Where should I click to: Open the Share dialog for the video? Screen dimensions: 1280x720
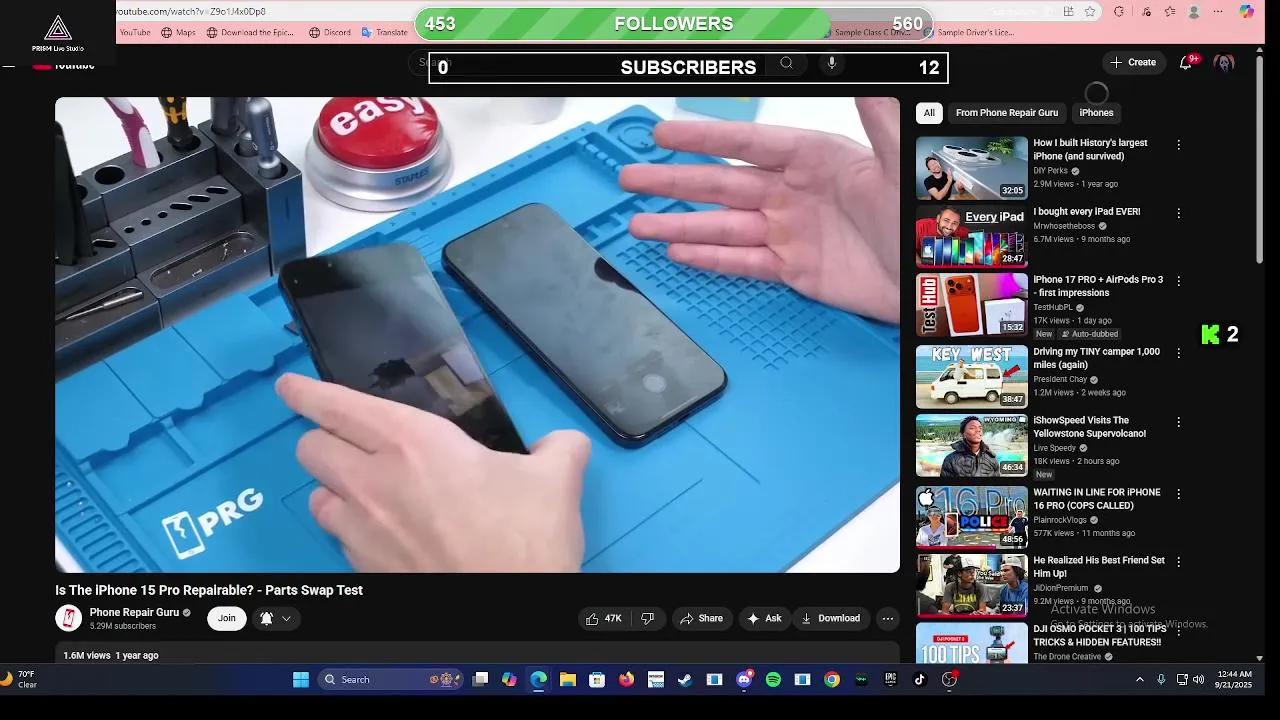click(x=701, y=618)
